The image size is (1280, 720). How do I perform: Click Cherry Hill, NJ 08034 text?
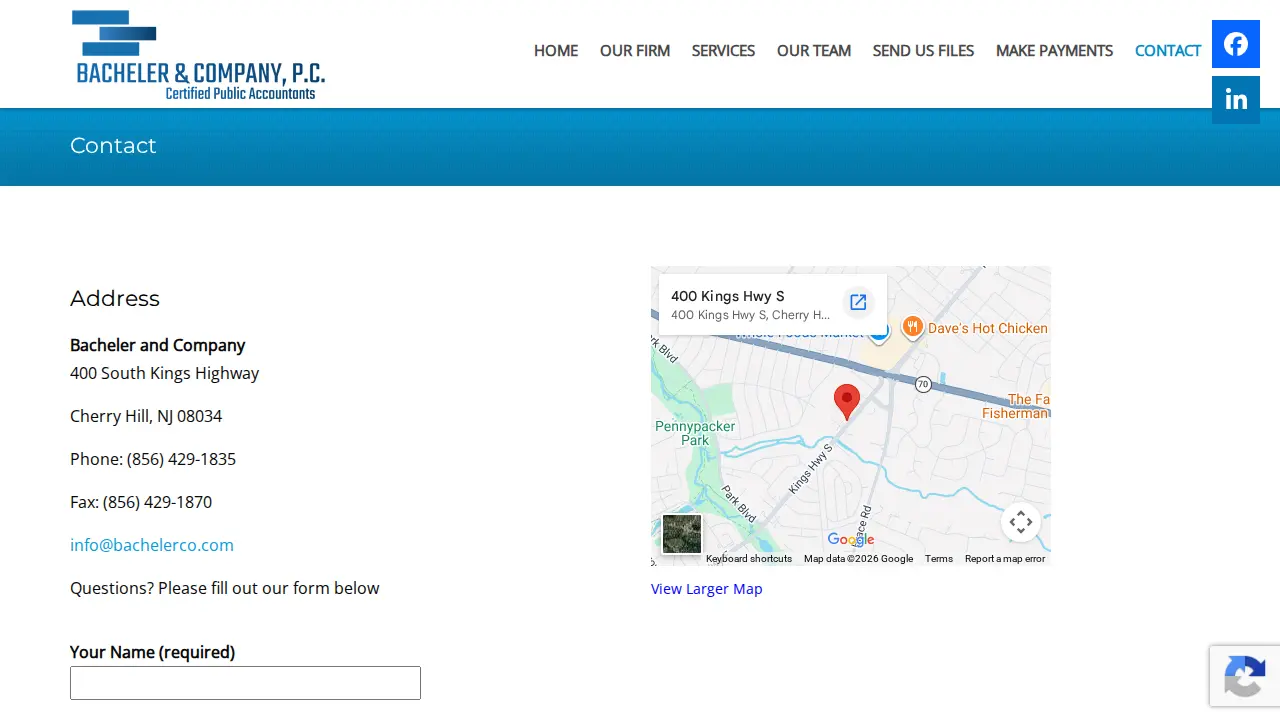click(x=146, y=416)
